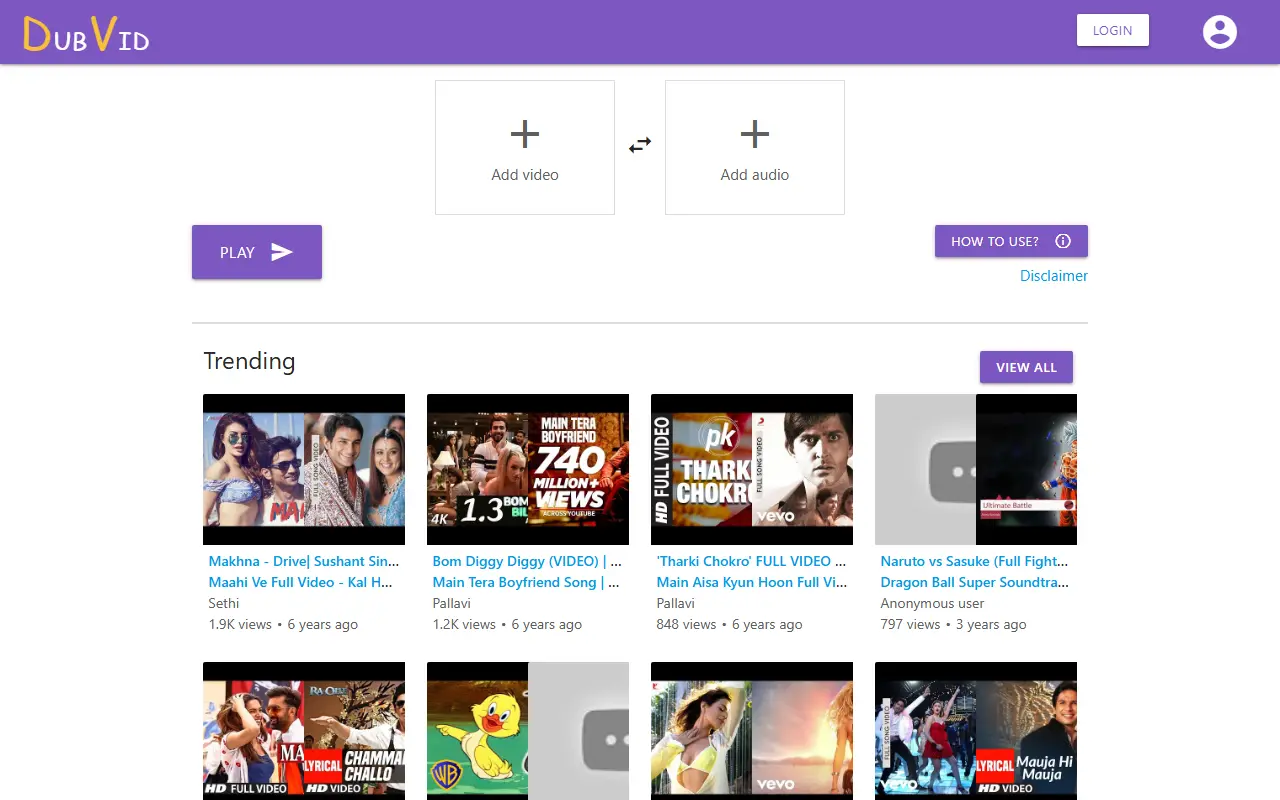Open the Mauja Hi Mauja thumbnail
The width and height of the screenshot is (1280, 800).
point(976,731)
